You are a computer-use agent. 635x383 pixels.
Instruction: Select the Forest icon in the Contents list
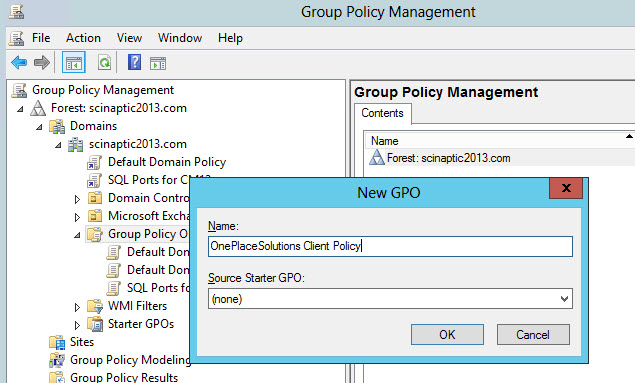tap(377, 157)
